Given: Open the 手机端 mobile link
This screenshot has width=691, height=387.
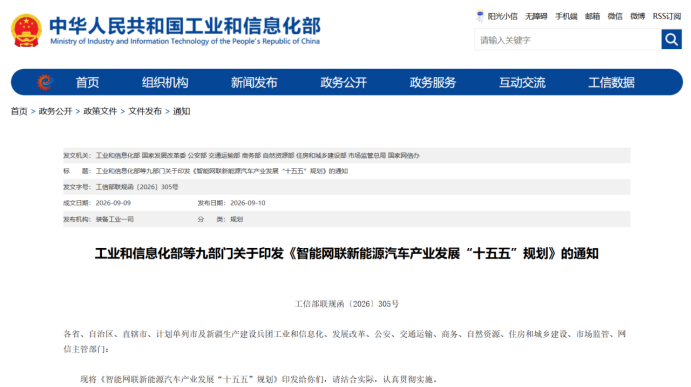Looking at the screenshot, I should (x=566, y=16).
